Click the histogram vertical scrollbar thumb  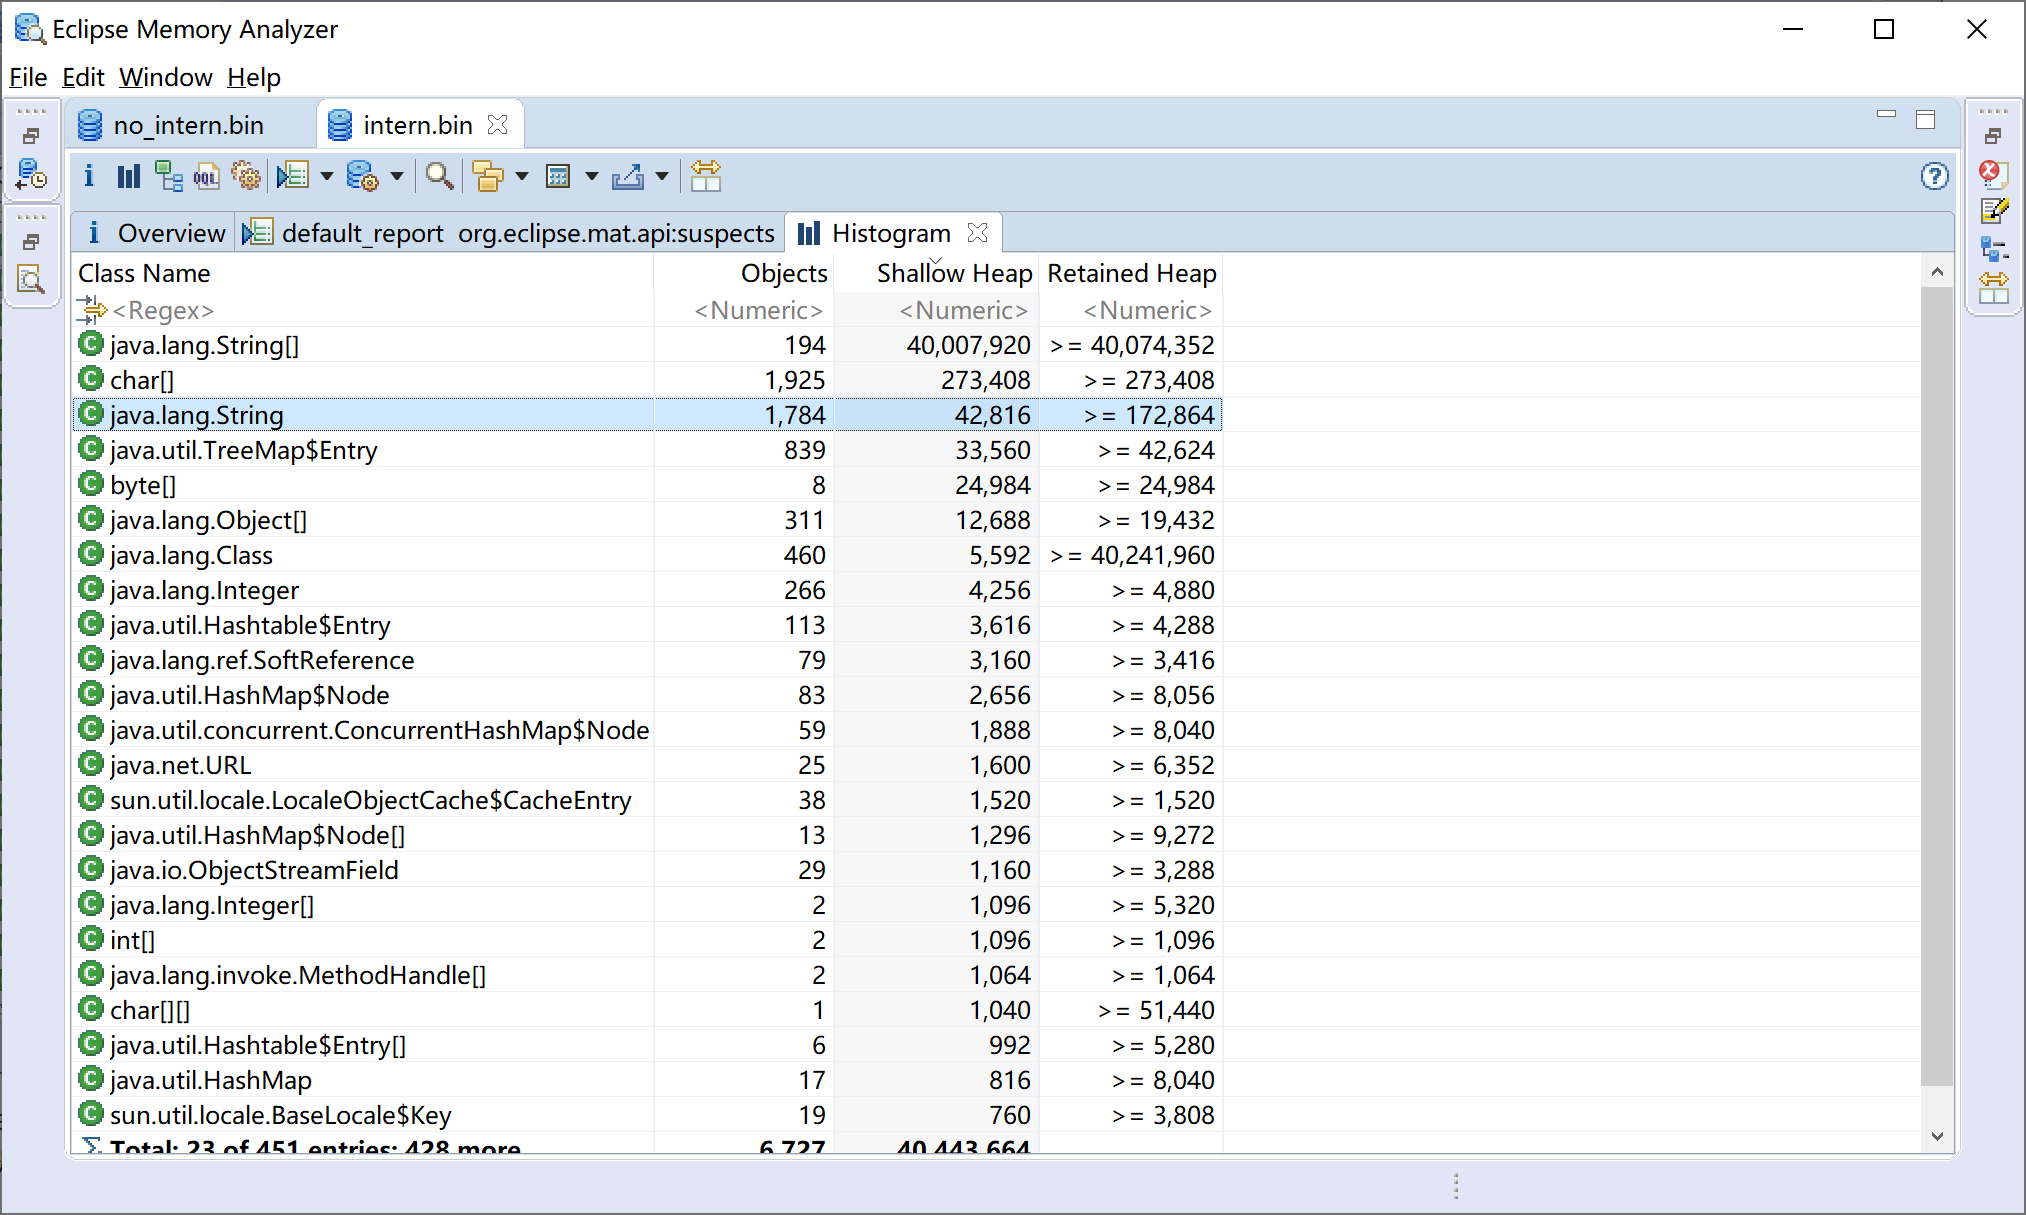[1937, 685]
